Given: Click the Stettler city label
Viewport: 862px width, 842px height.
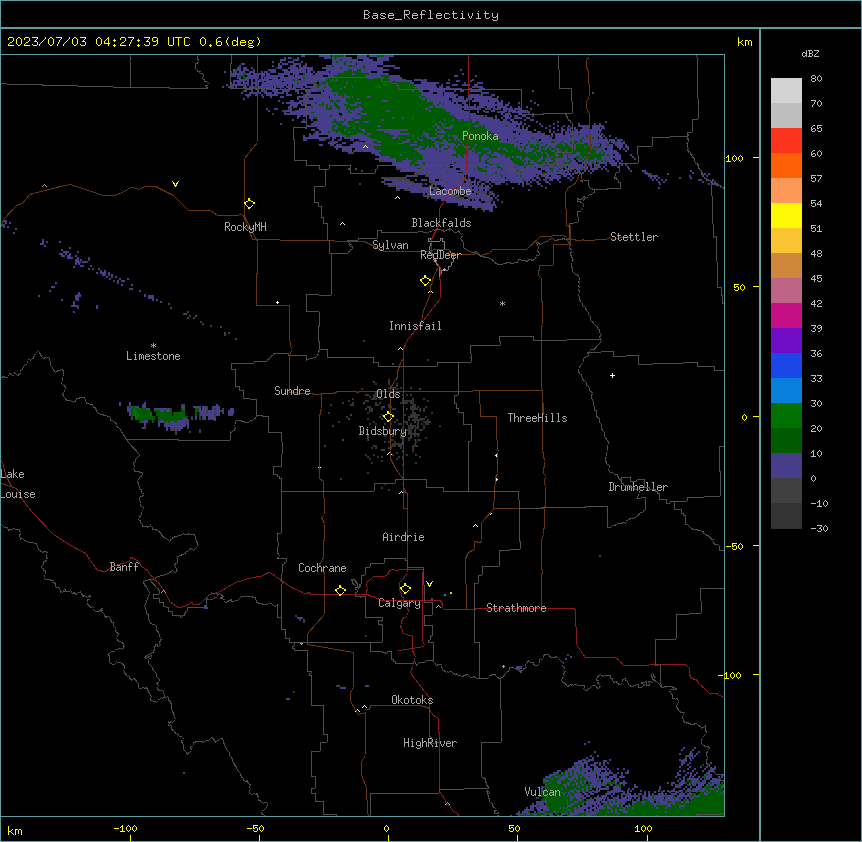Looking at the screenshot, I should [x=633, y=237].
